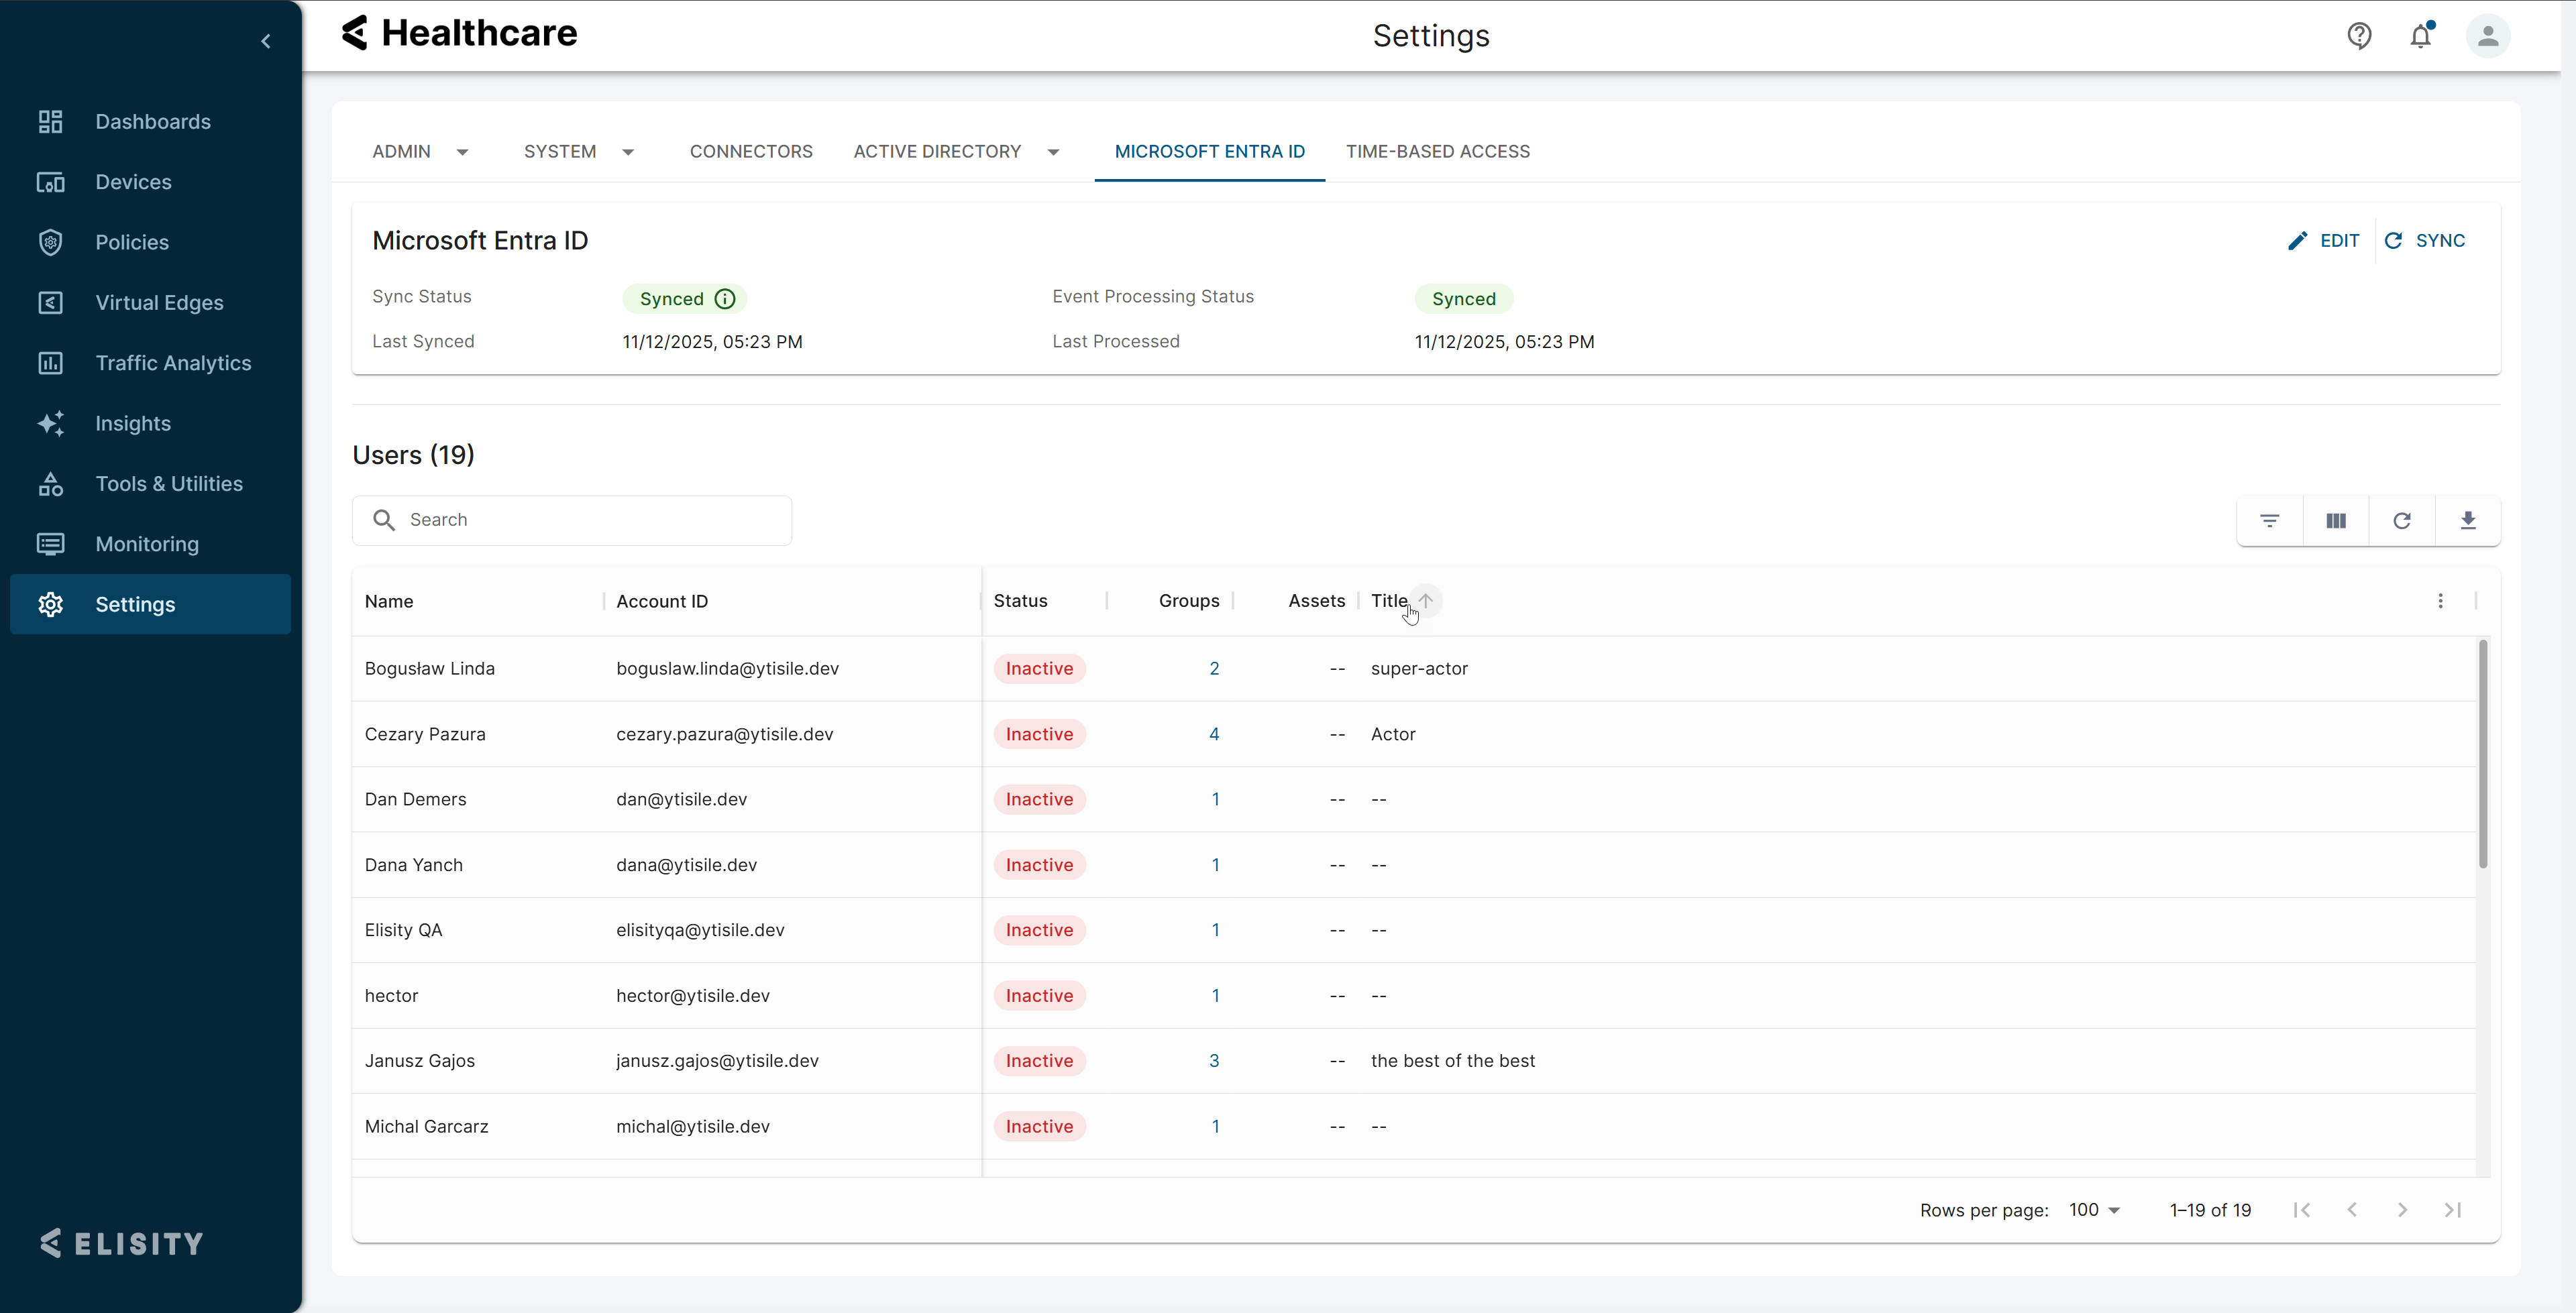Open the table filter icon
This screenshot has height=1313, width=2576.
(2269, 520)
